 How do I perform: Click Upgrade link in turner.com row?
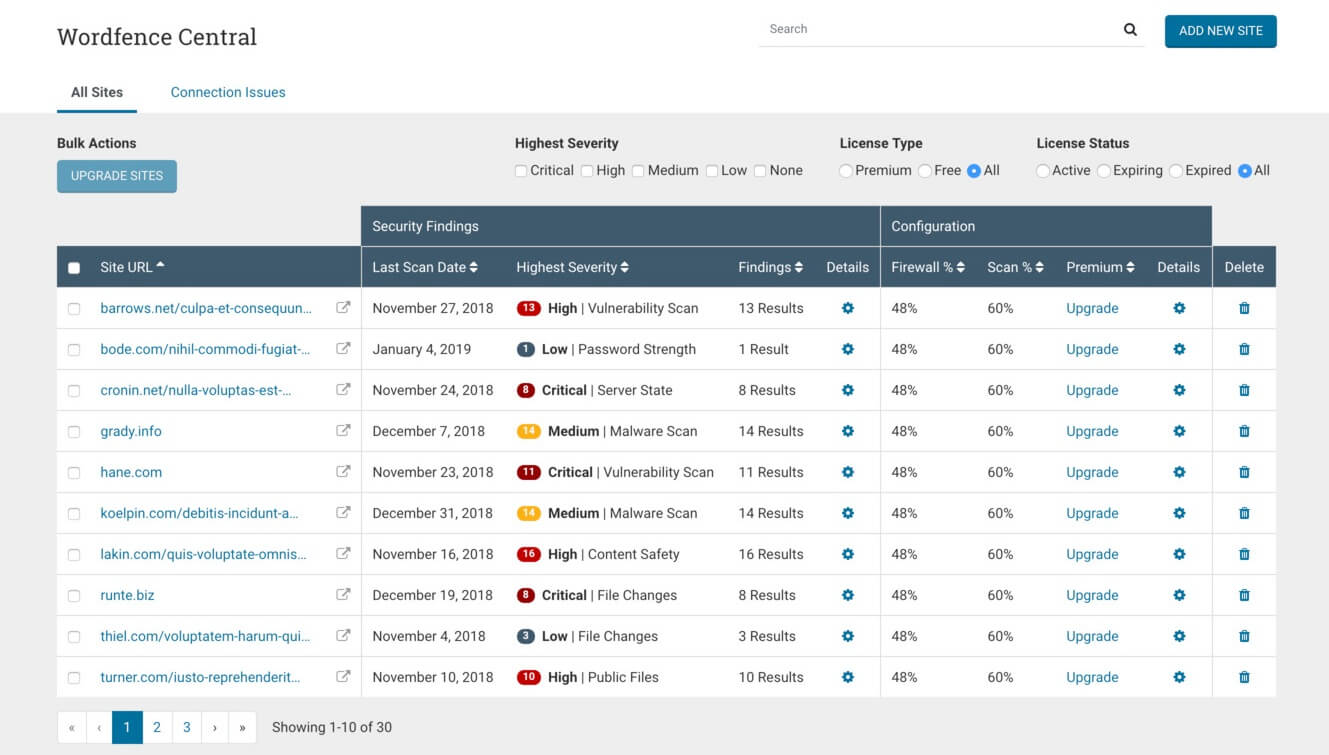coord(1092,677)
